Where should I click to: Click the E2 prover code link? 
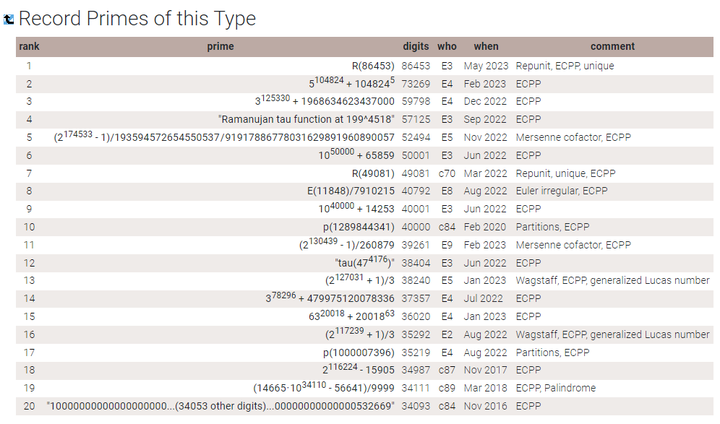[x=447, y=335]
